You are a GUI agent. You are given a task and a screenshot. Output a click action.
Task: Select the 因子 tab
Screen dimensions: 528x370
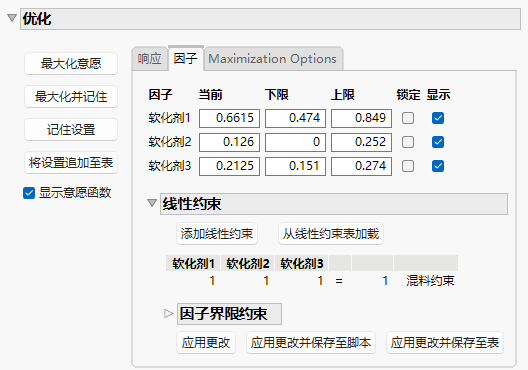click(186, 58)
